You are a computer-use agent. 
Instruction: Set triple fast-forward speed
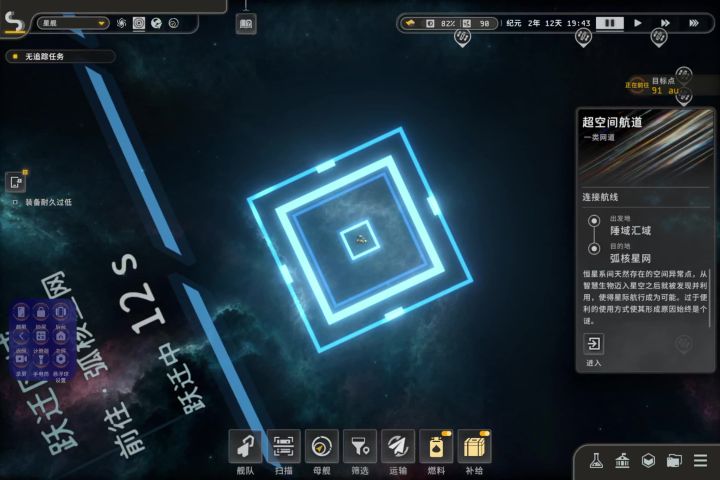[694, 23]
